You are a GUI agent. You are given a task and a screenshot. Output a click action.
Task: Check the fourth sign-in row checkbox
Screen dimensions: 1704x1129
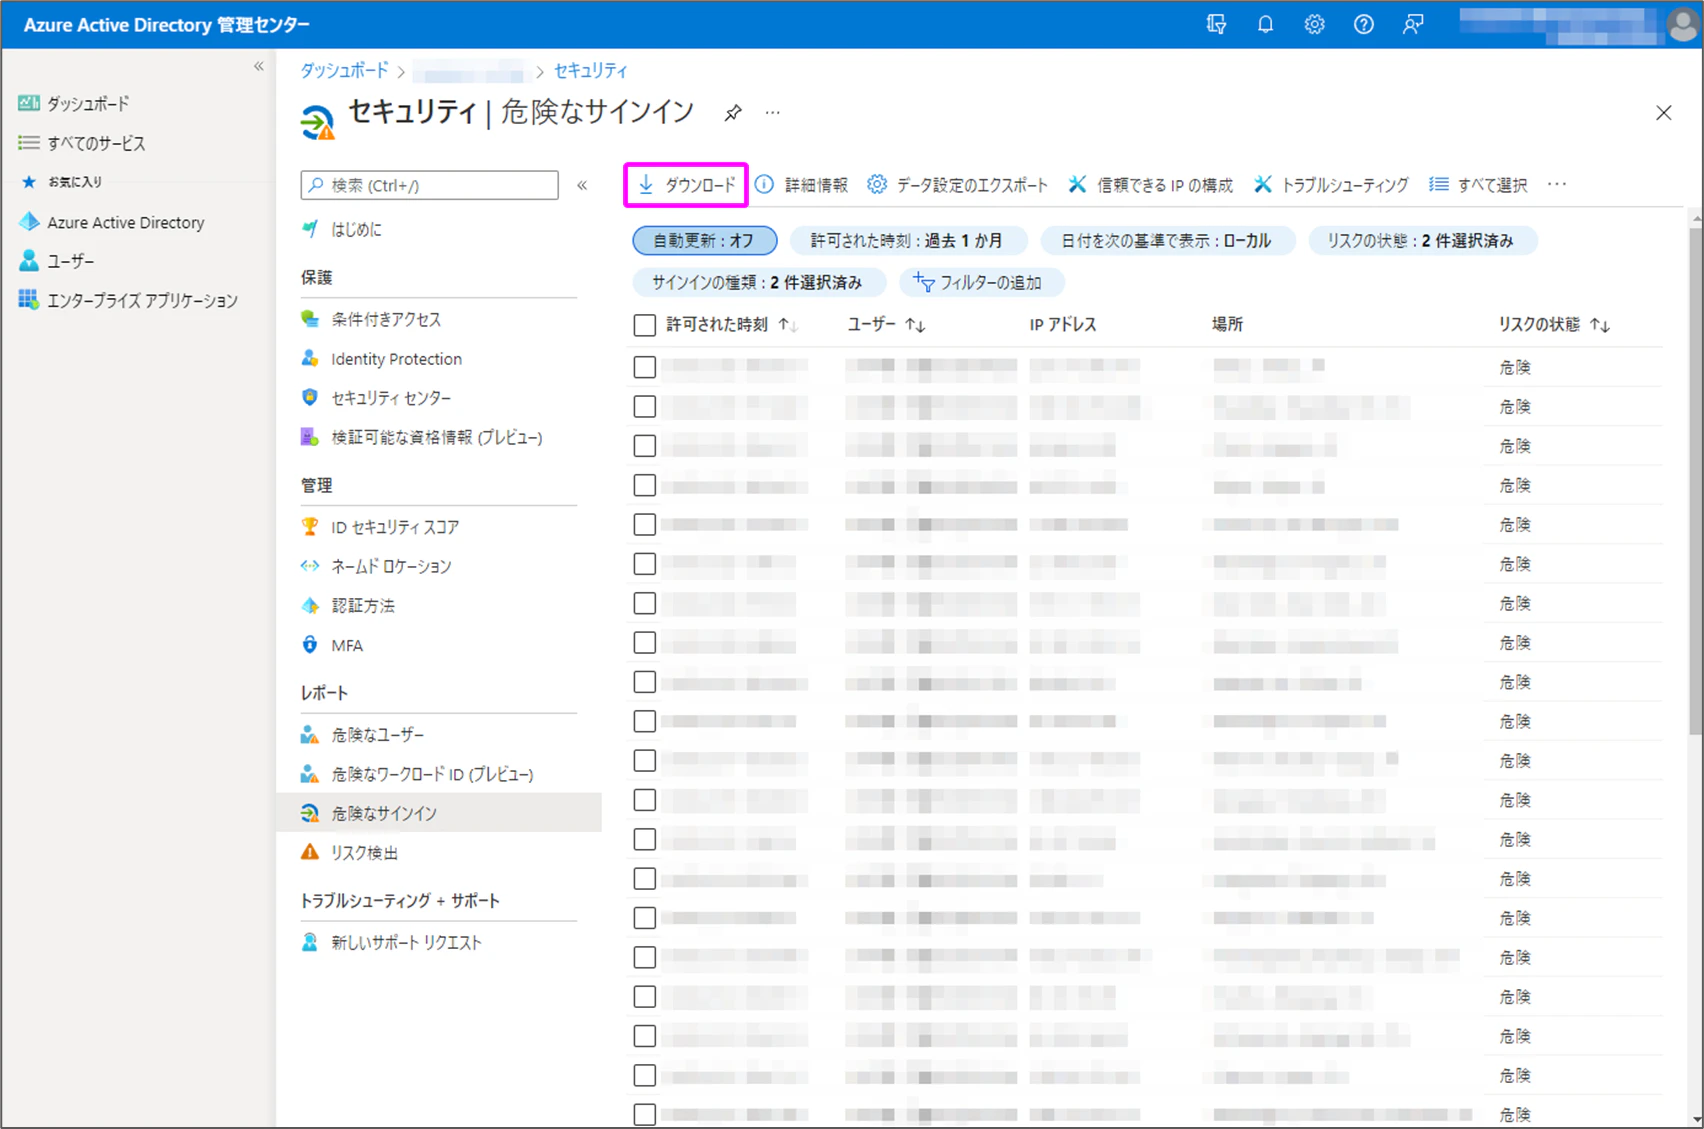click(645, 485)
